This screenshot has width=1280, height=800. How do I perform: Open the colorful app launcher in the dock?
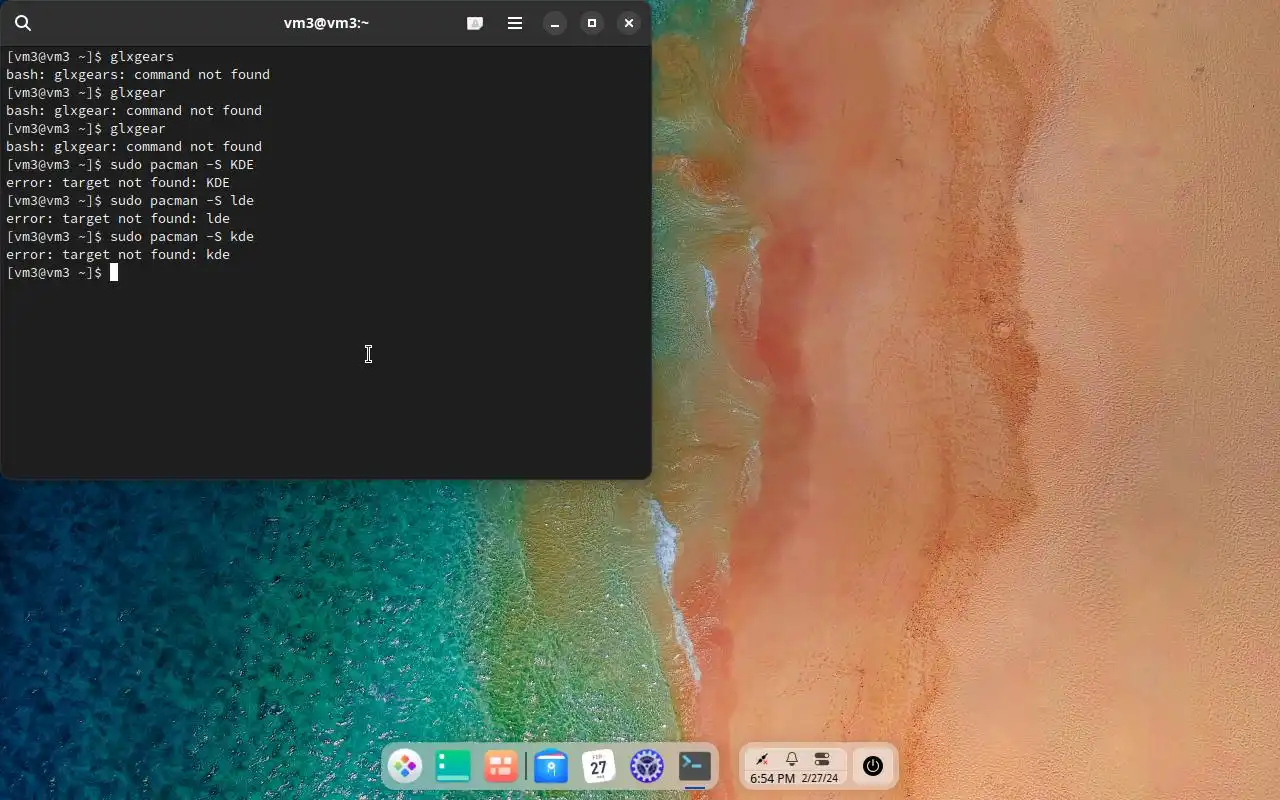pyautogui.click(x=405, y=767)
